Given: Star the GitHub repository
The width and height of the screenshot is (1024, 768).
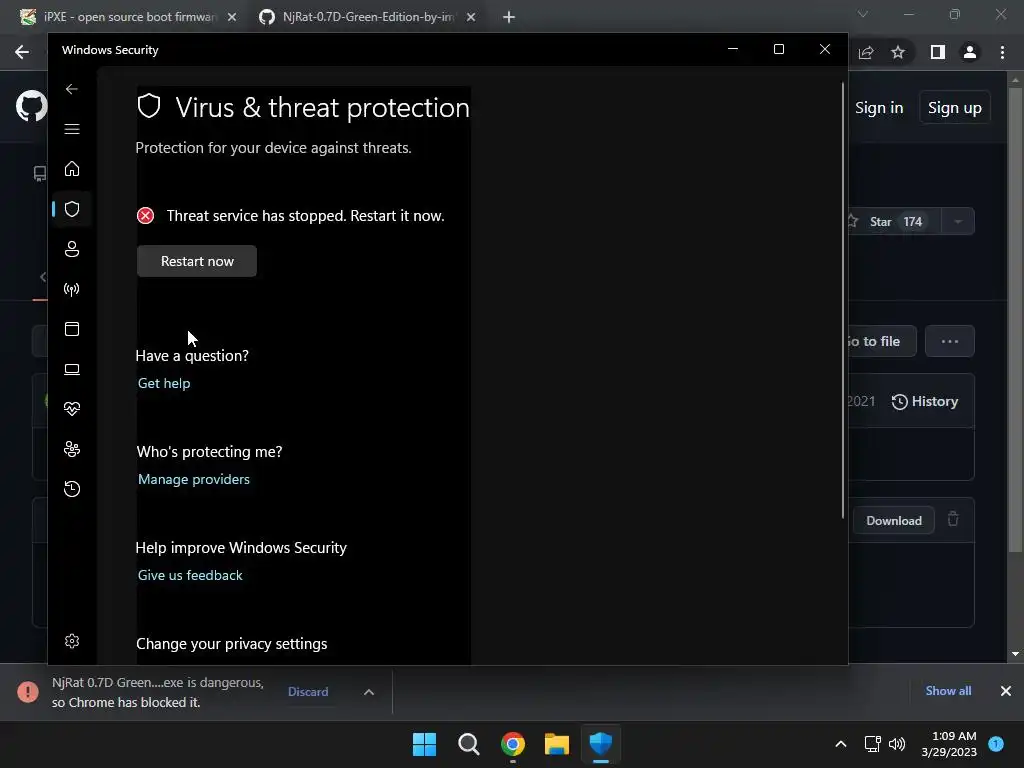Looking at the screenshot, I should coord(896,221).
